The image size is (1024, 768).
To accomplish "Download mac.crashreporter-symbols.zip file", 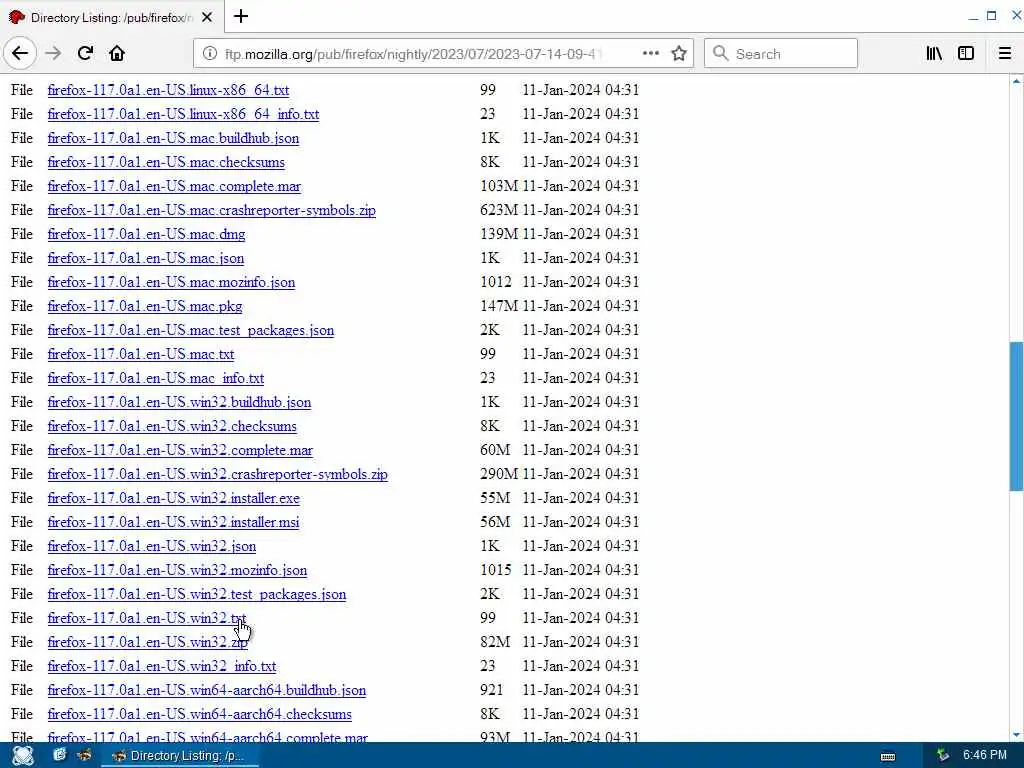I will click(x=212, y=210).
